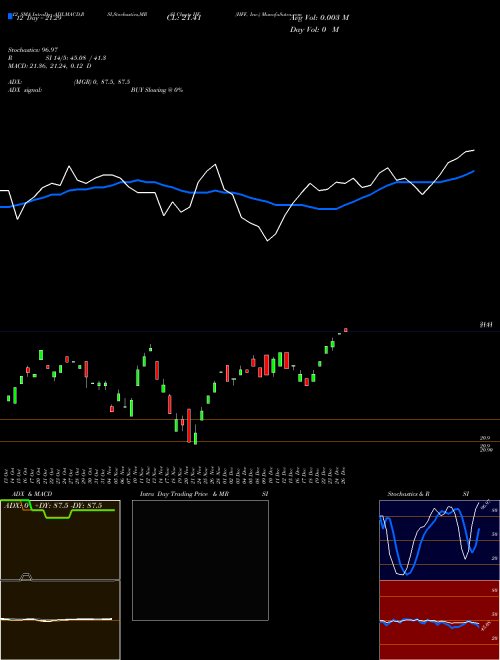Image resolution: width=500 pixels, height=660 pixels.
Task: Click inside the empty Intra Day chart box
Action: [200, 560]
